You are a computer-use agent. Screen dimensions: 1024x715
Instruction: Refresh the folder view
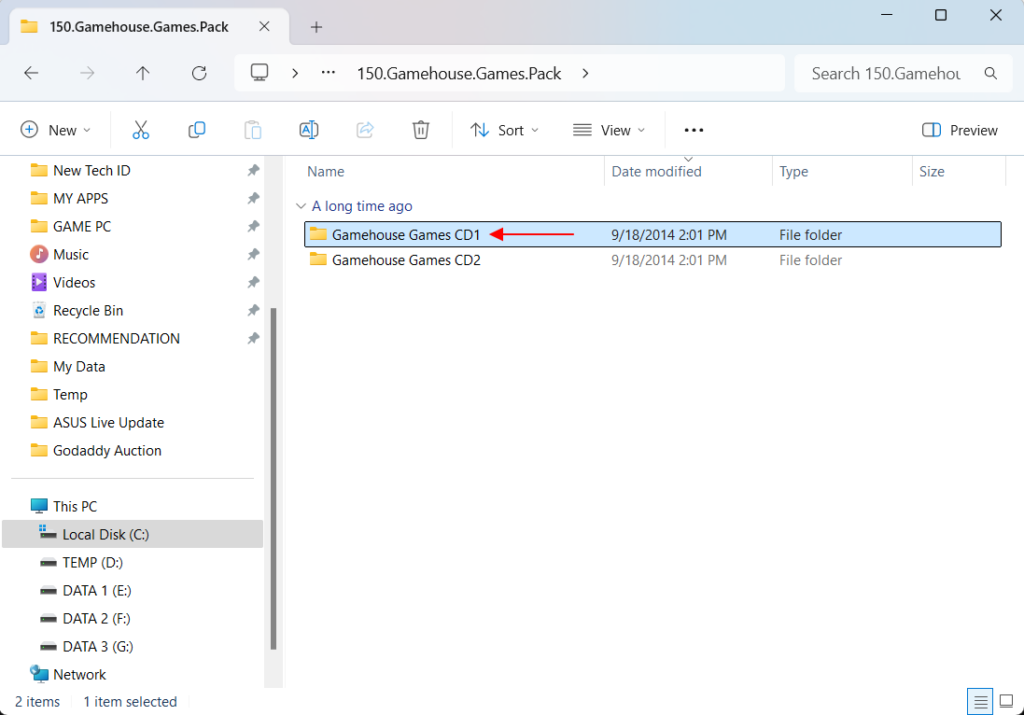point(198,72)
